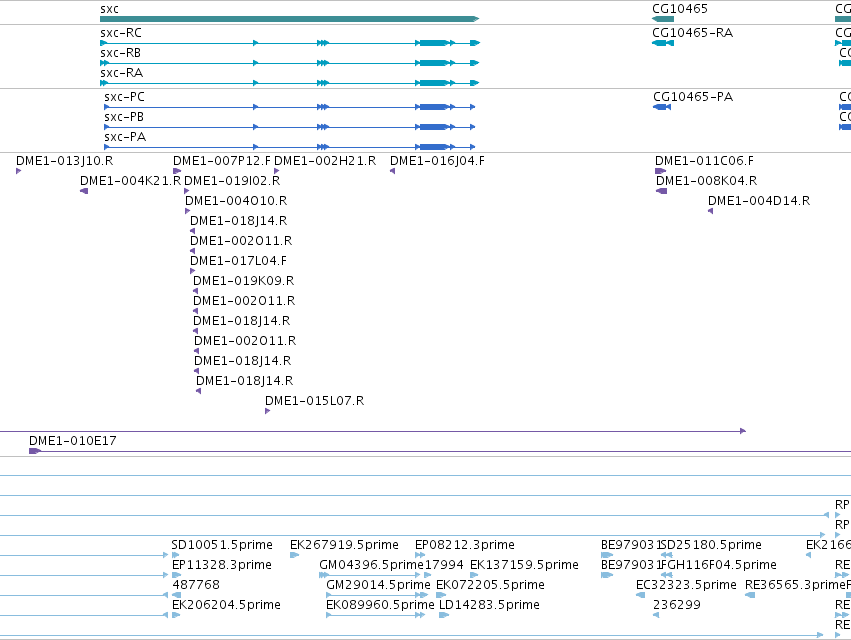Select the DME1-019K09.R feature label

tap(244, 281)
